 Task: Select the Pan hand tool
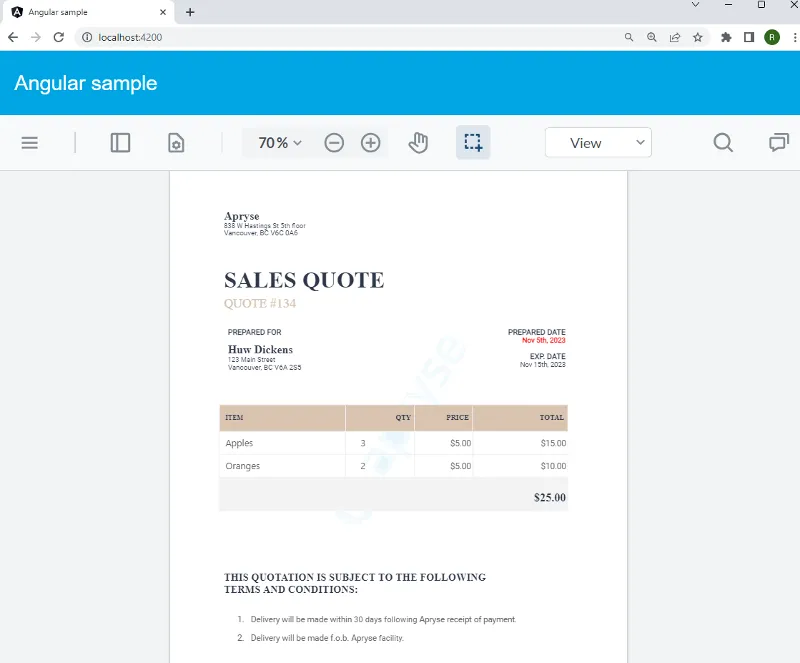(x=418, y=143)
